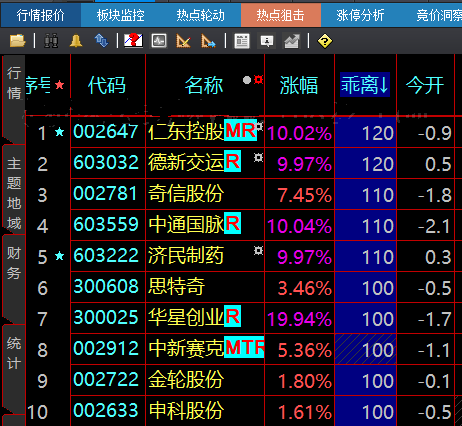
Task: Open the 涨停分析 tab
Action: pyautogui.click(x=361, y=15)
